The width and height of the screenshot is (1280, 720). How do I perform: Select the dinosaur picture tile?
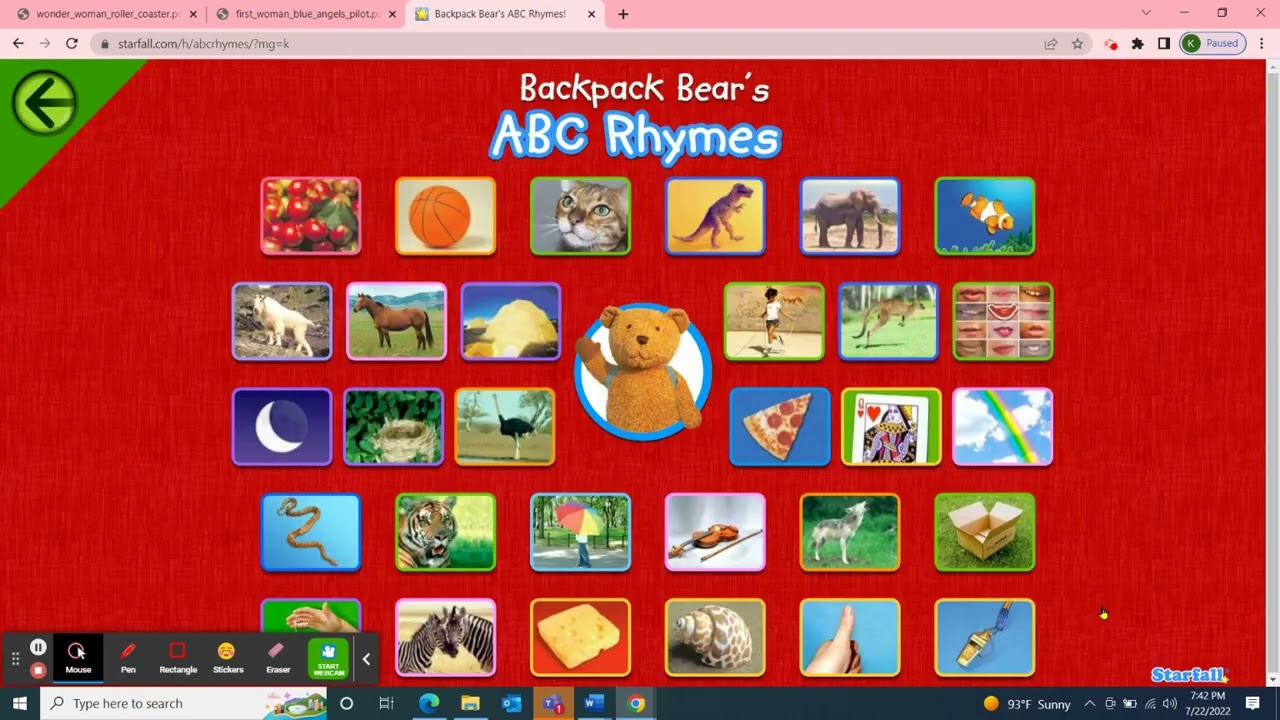(x=715, y=216)
